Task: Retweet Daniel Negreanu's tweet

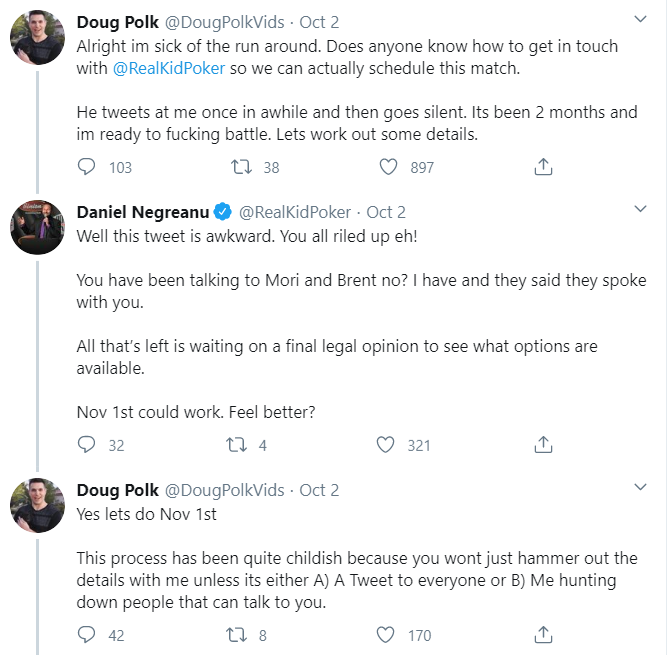Action: point(240,445)
